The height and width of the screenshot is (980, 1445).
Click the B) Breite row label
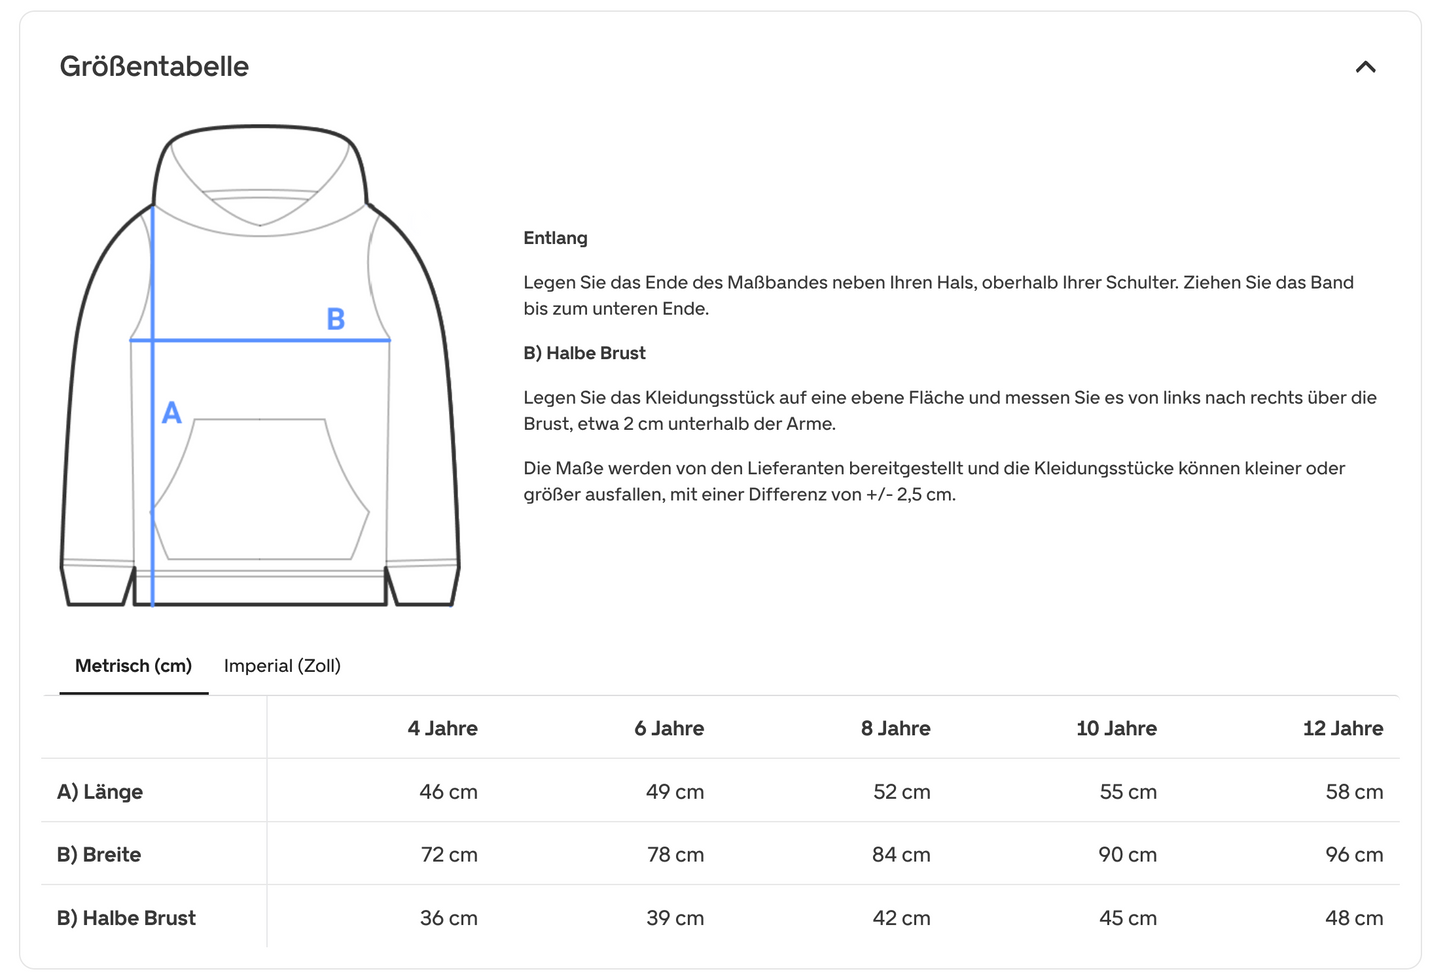[99, 855]
